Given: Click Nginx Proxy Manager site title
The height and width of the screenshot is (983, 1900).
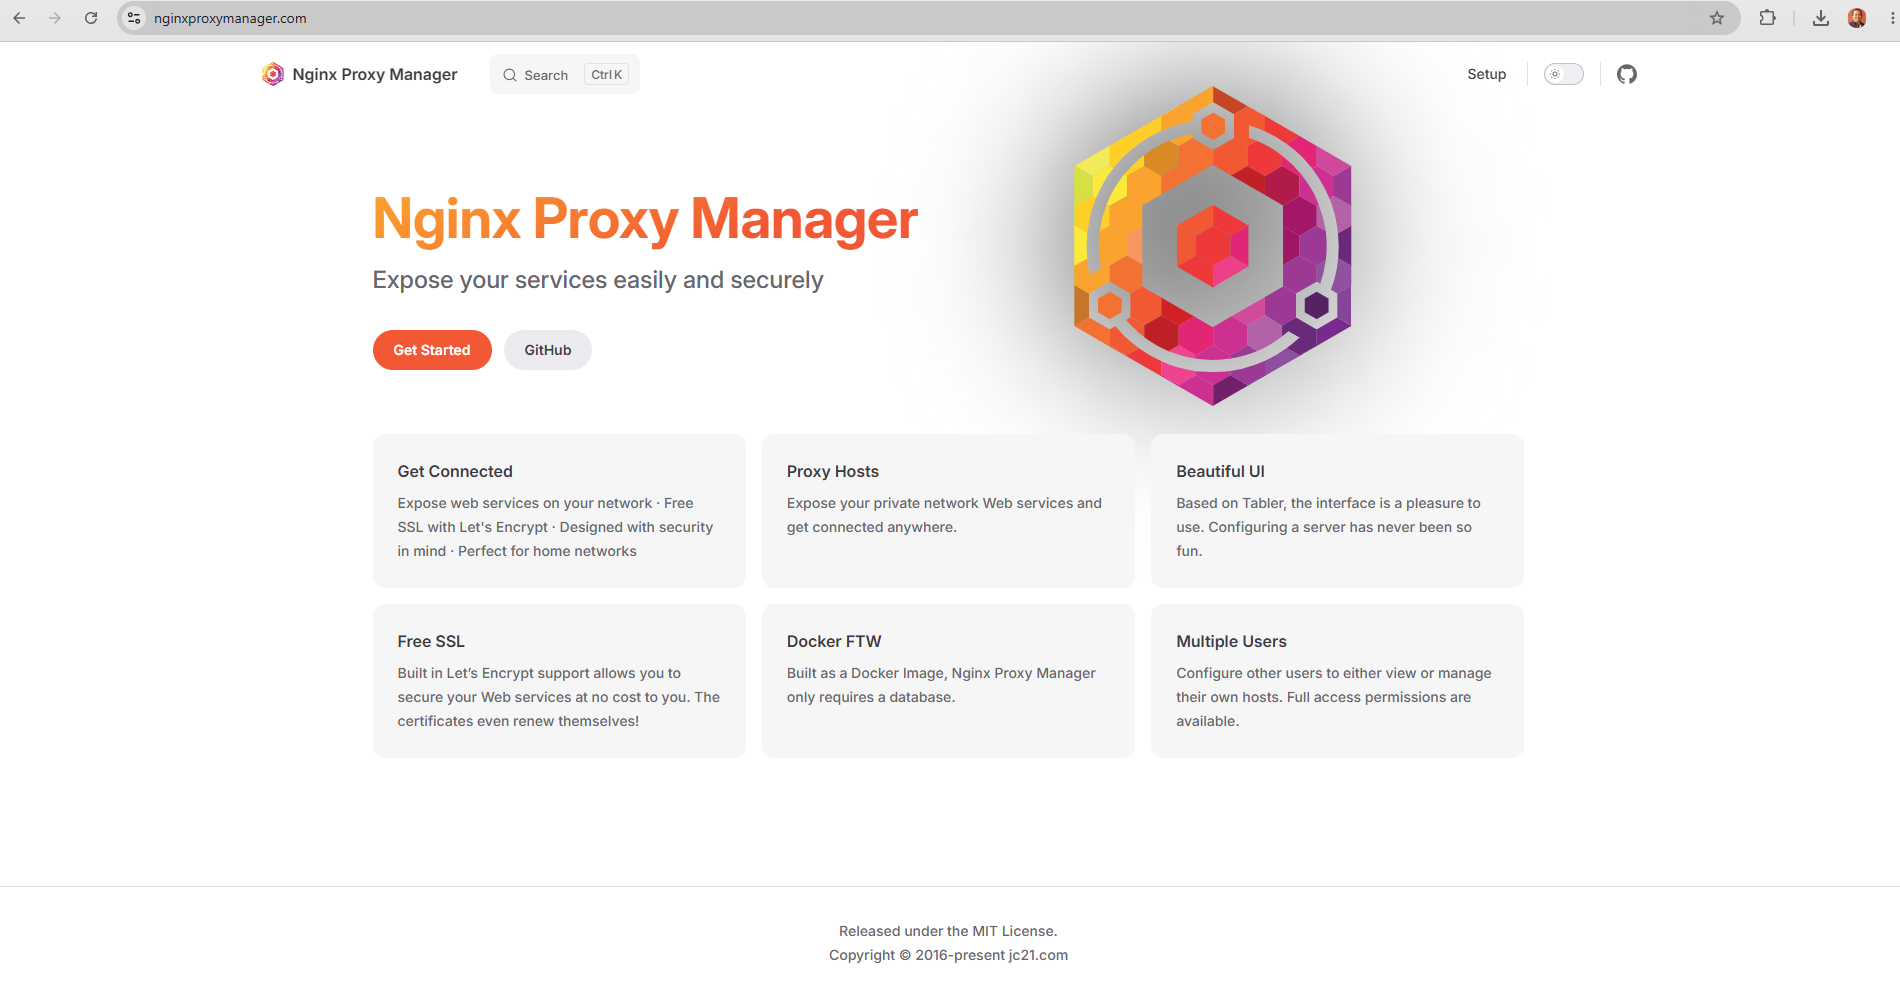Looking at the screenshot, I should 375,74.
